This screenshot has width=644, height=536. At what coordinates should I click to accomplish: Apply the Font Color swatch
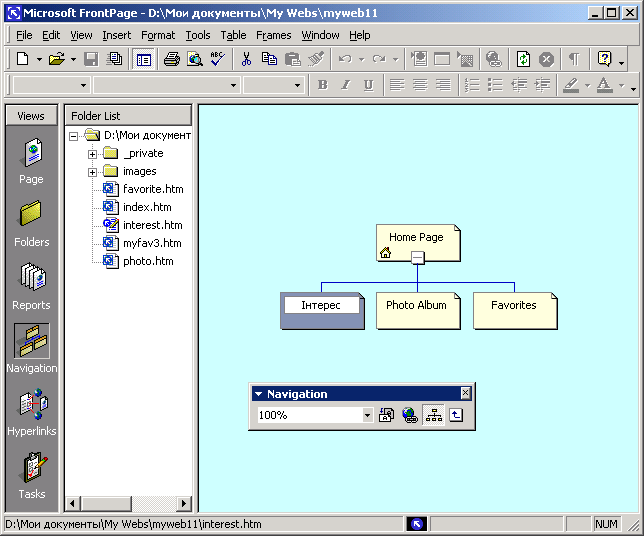[605, 85]
